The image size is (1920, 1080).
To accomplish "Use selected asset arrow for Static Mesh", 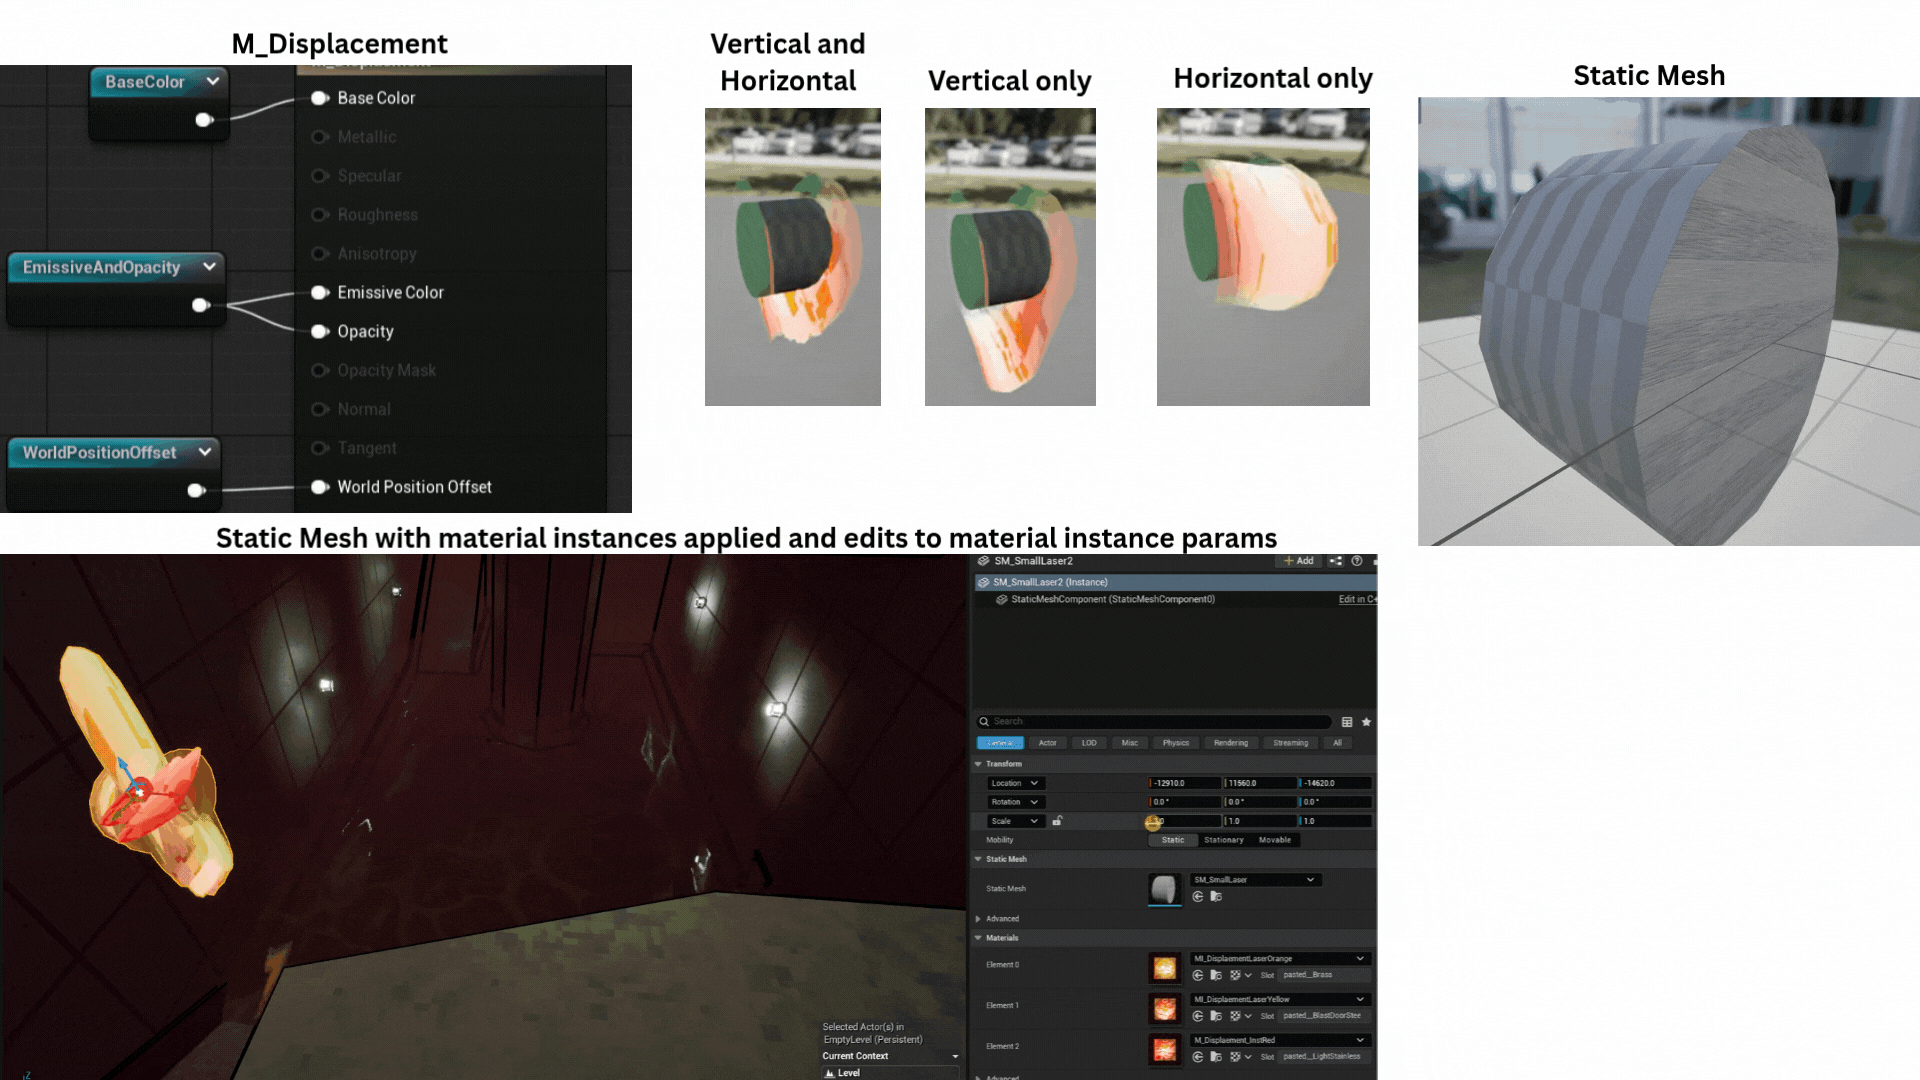I will [x=1198, y=897].
